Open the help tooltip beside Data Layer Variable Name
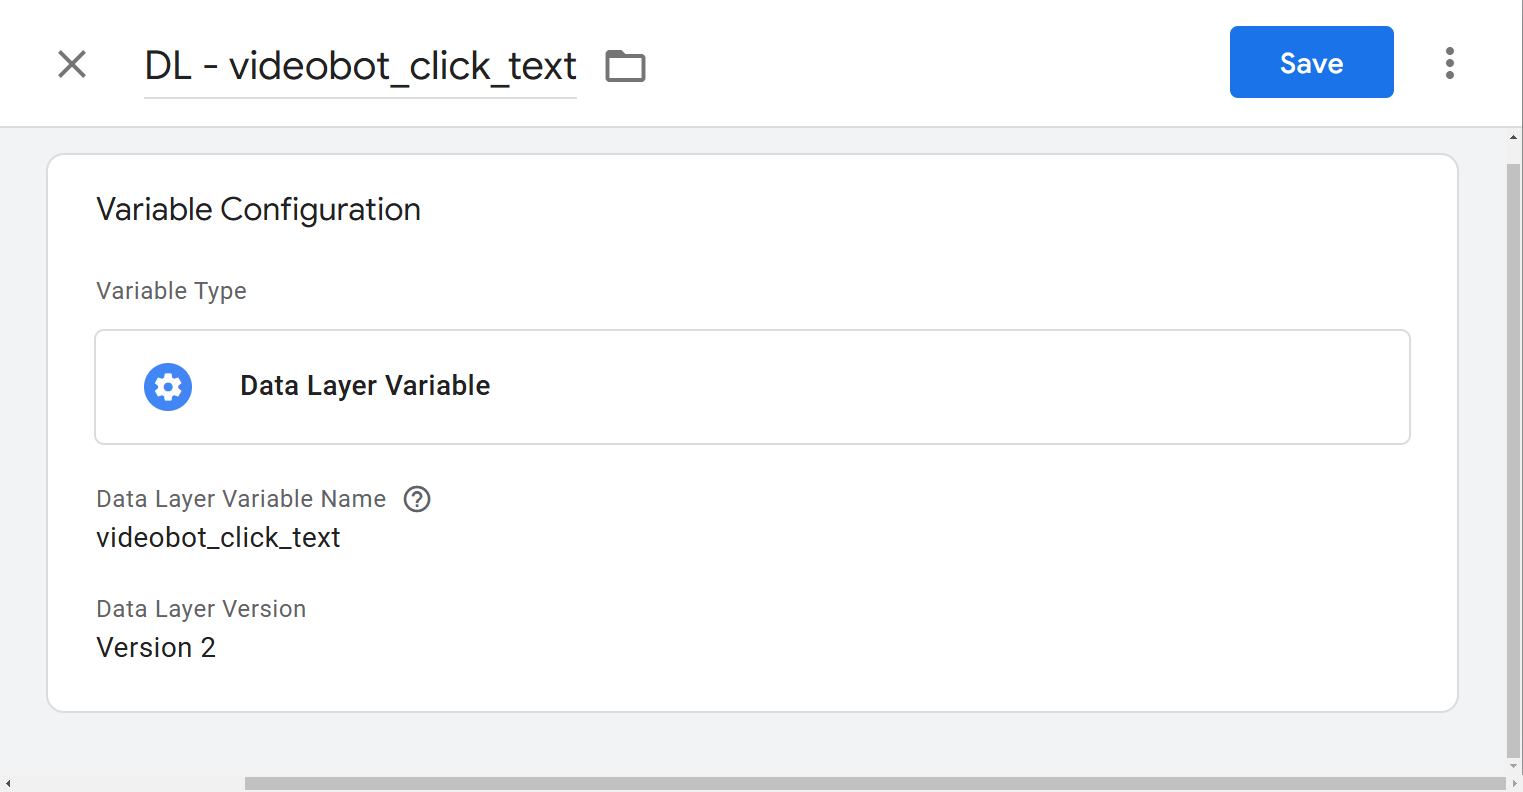Image resolution: width=1523 pixels, height=792 pixels. point(417,498)
